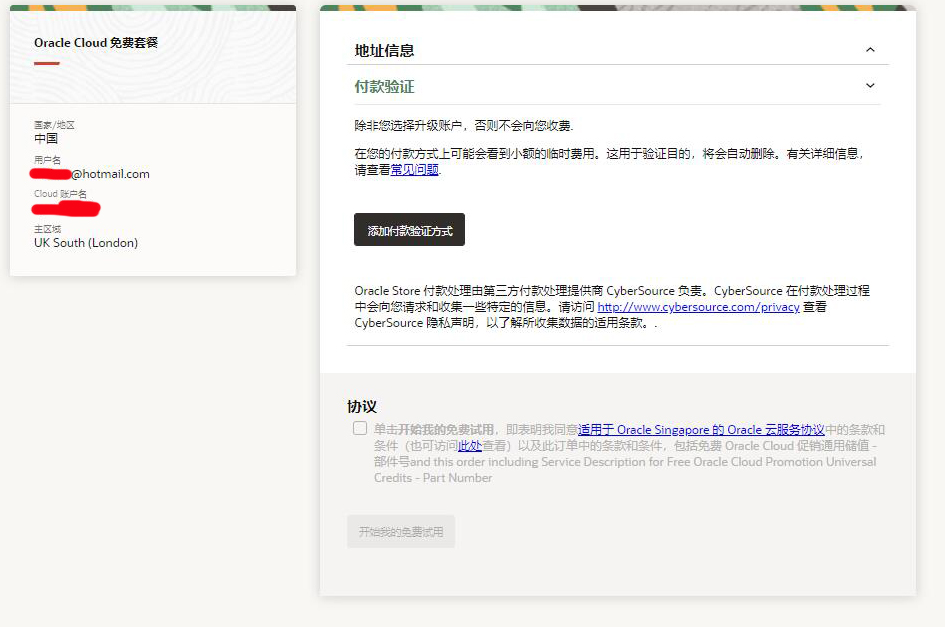Follow the 此处 link in agreement text
This screenshot has width=945, height=627.
tap(470, 446)
